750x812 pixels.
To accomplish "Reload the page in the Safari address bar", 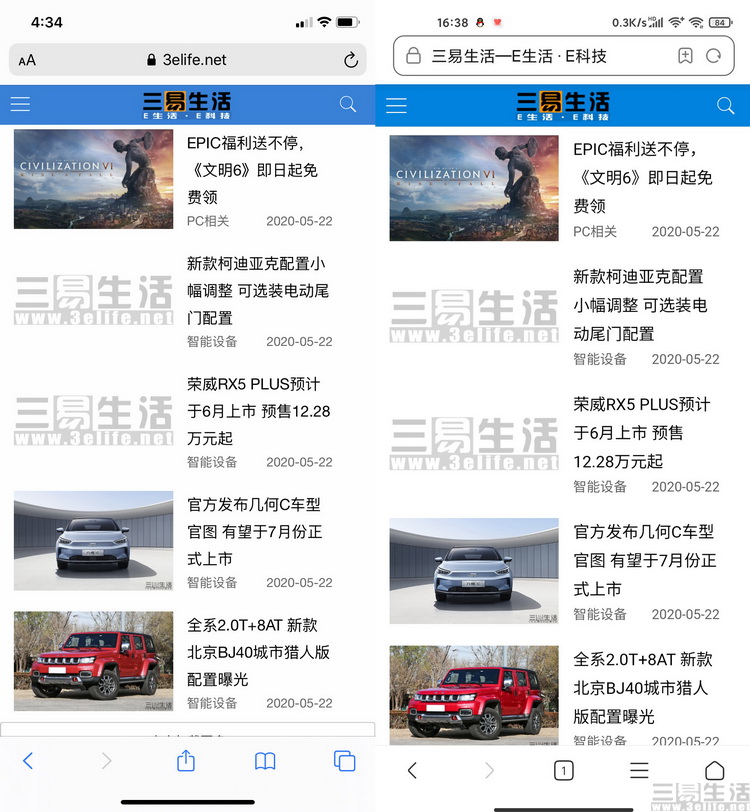I will [x=351, y=60].
